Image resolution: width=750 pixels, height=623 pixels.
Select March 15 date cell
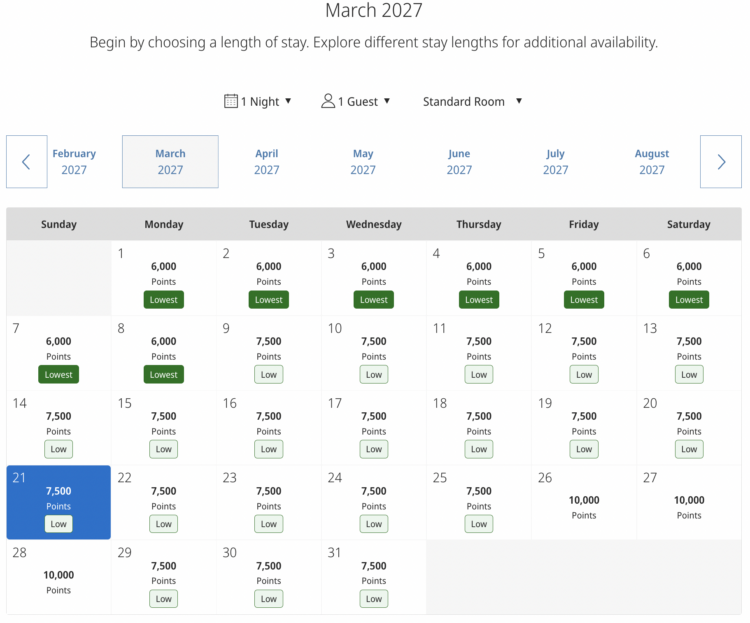pos(164,428)
